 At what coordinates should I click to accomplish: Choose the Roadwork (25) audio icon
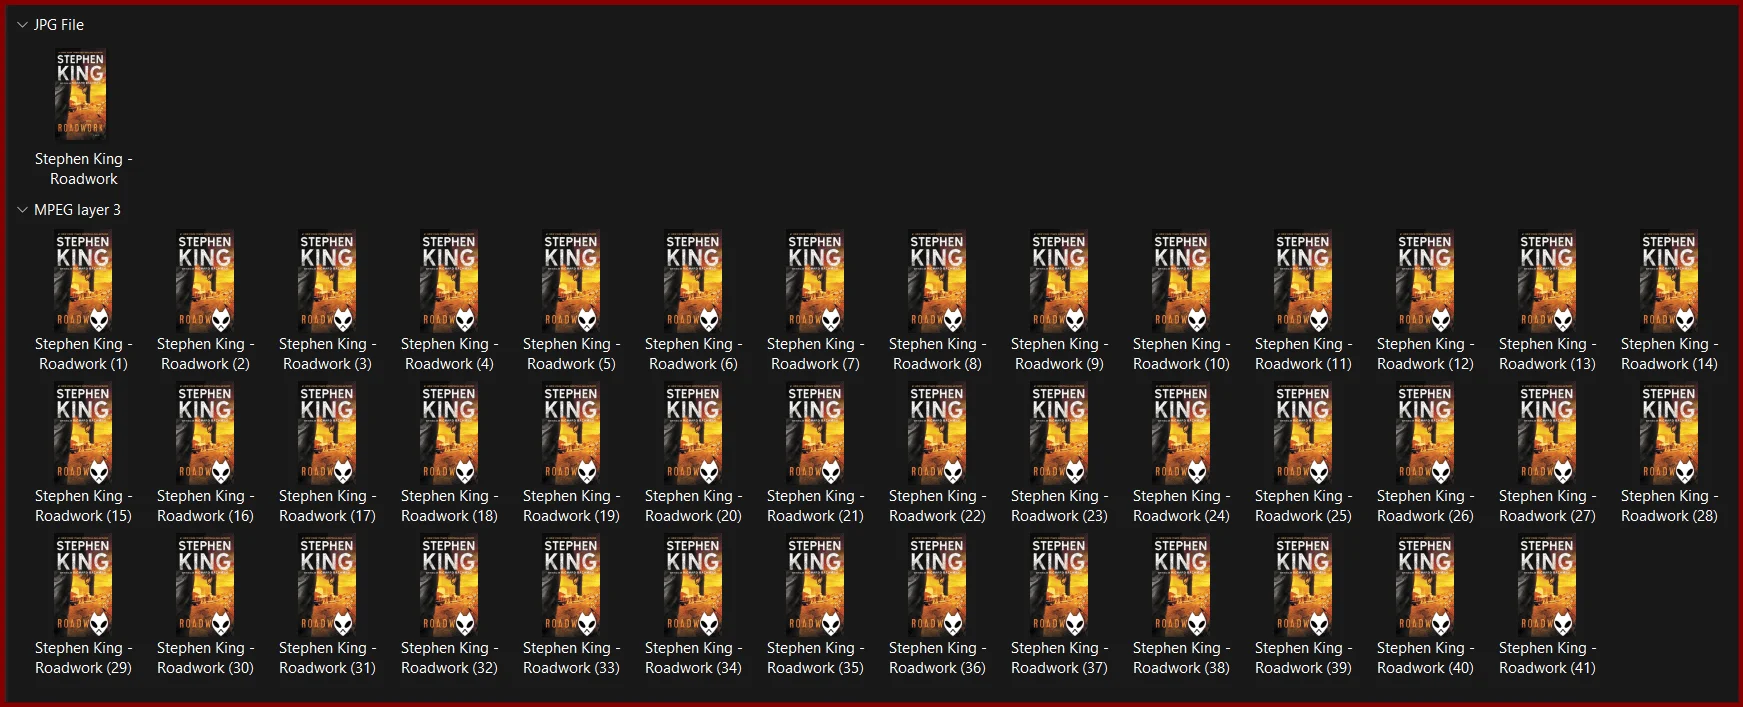[x=1303, y=434]
